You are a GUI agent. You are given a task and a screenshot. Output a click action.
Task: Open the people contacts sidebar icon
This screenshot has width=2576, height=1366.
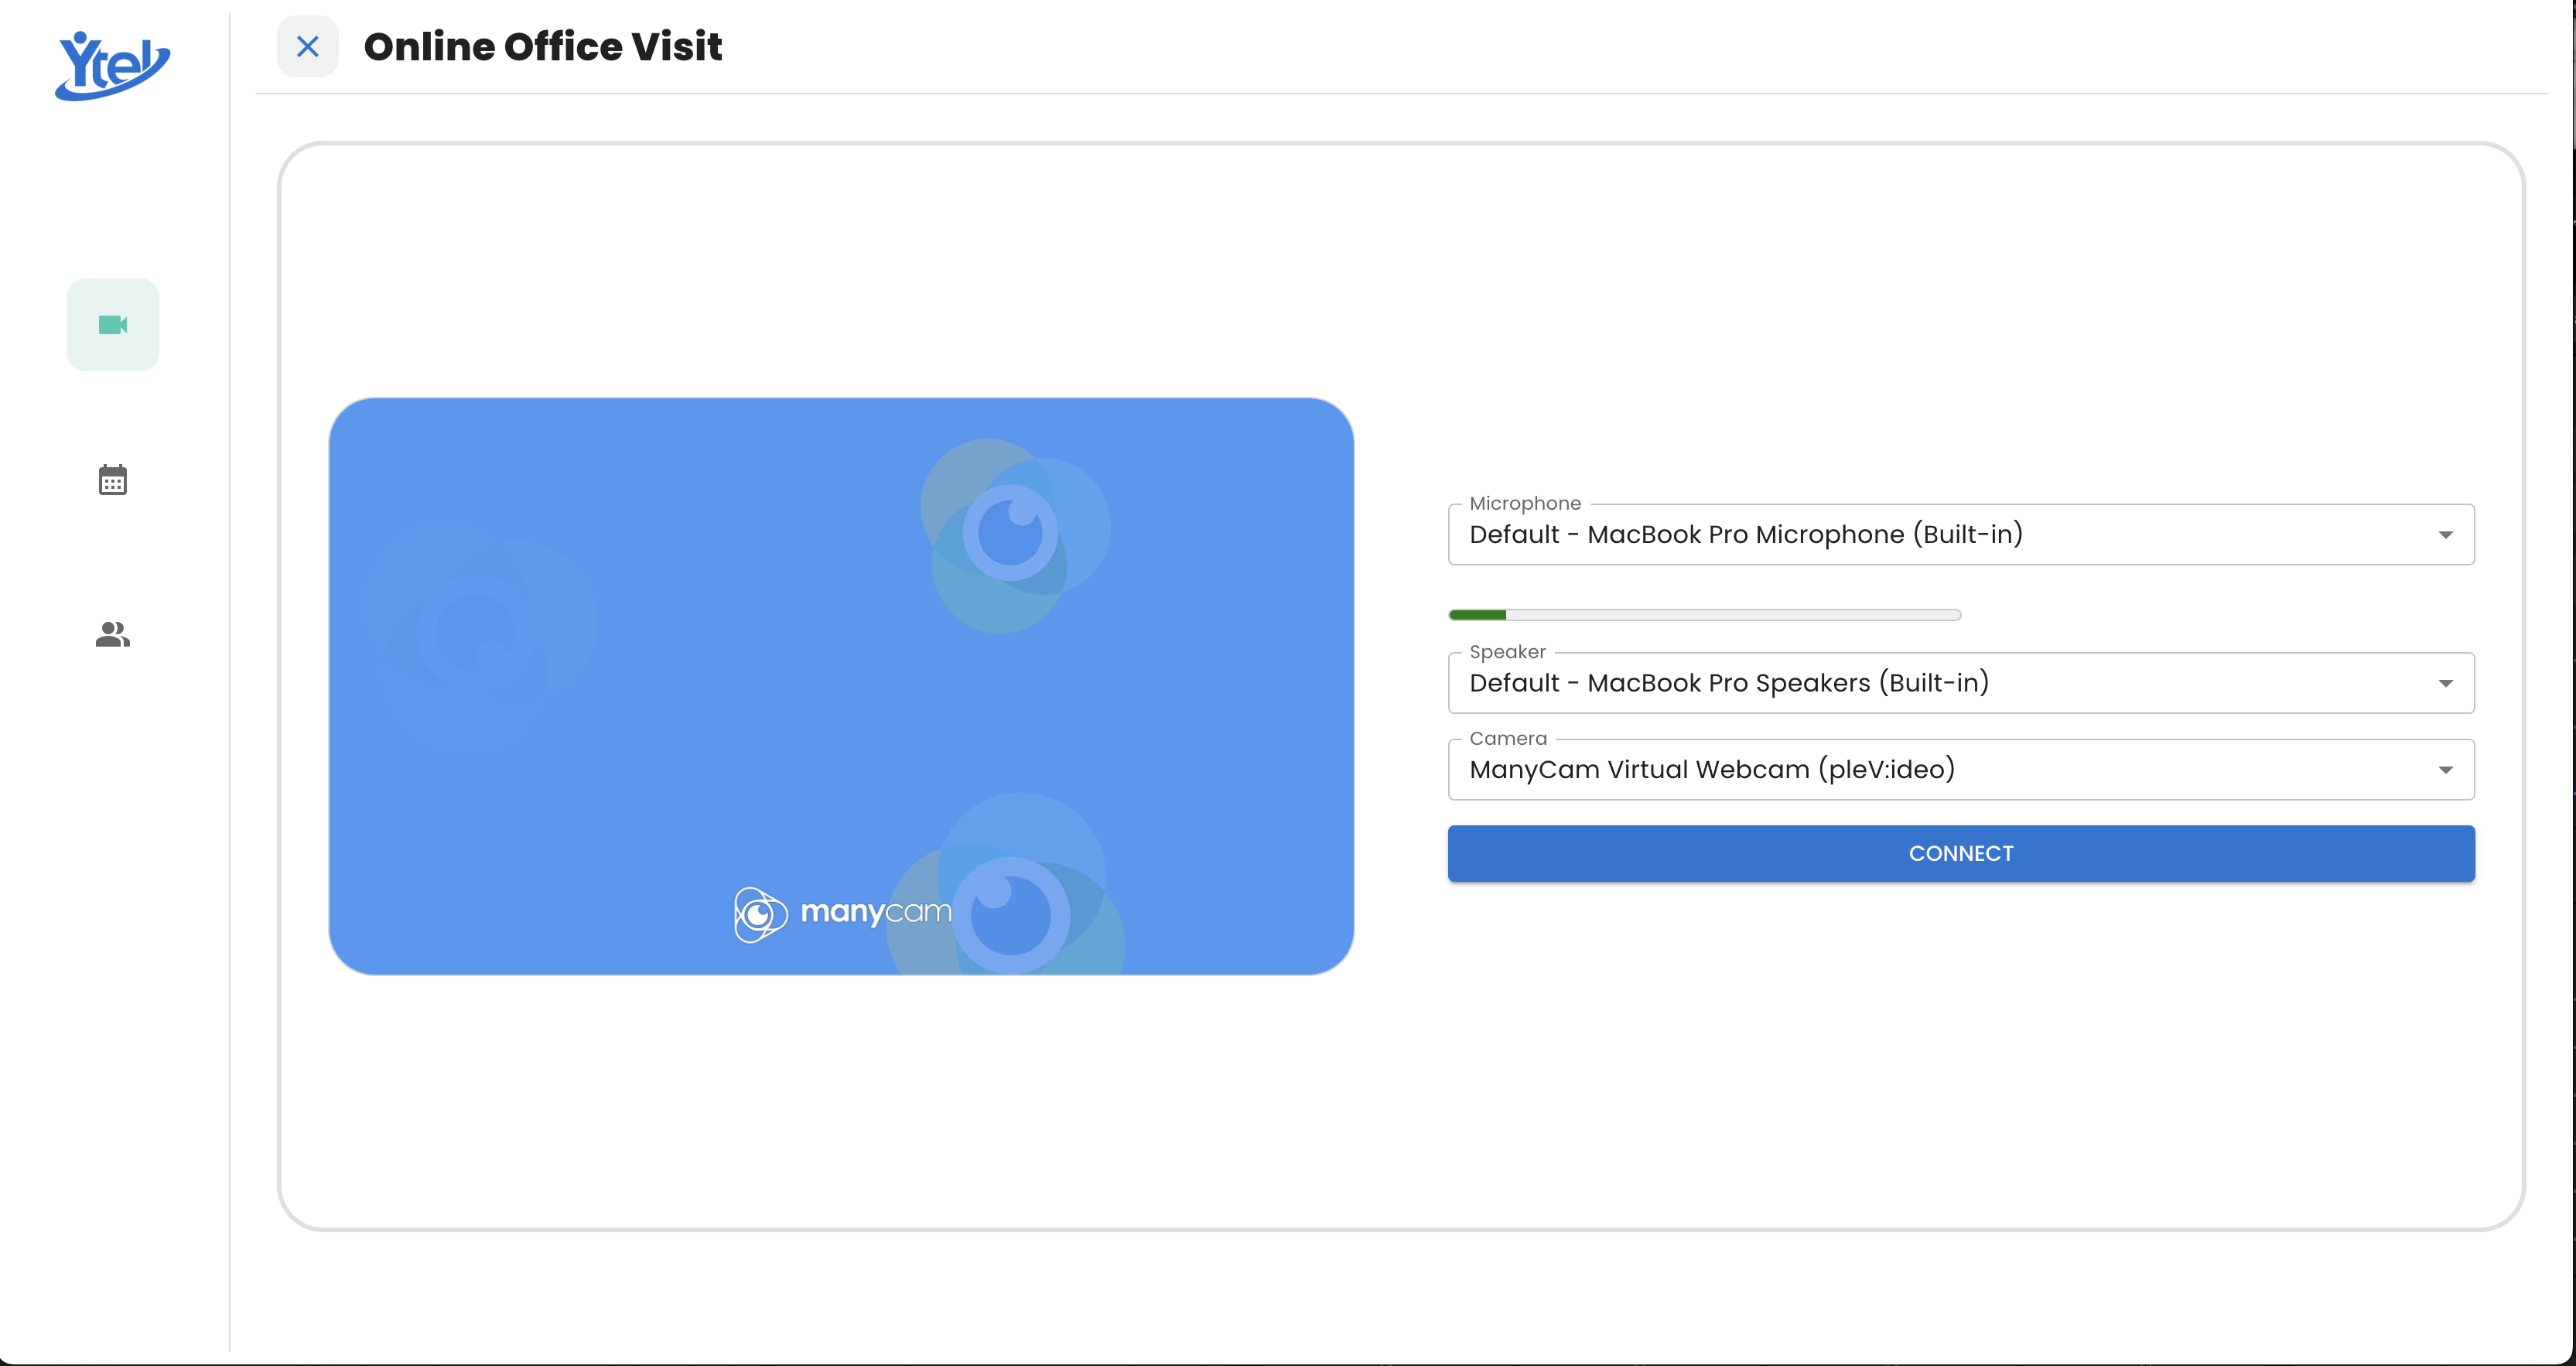point(113,634)
